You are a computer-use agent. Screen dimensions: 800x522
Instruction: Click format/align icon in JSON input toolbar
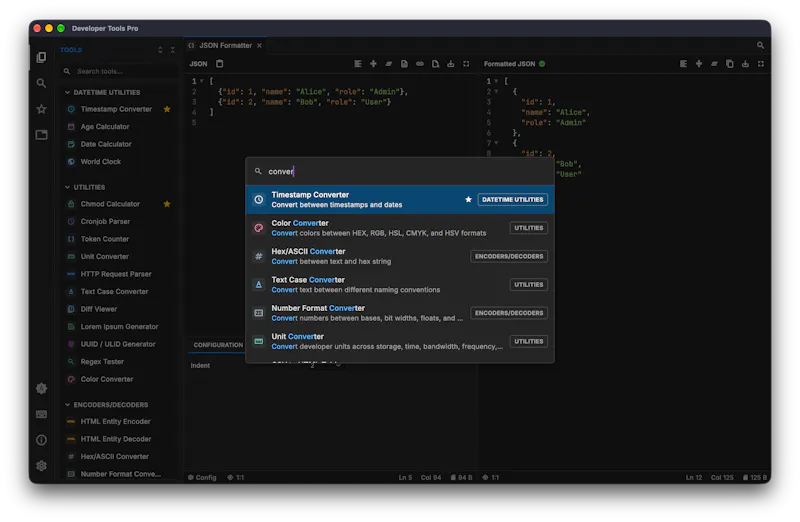[358, 64]
